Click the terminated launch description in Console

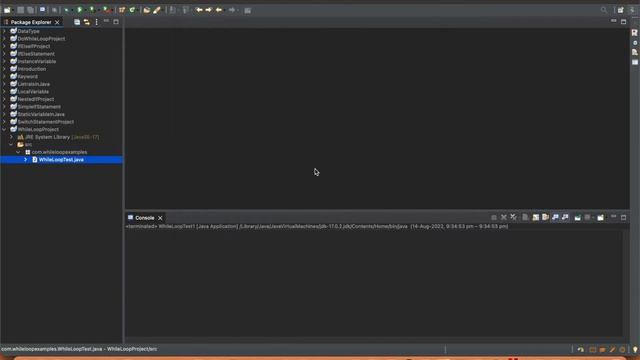pyautogui.click(x=317, y=226)
